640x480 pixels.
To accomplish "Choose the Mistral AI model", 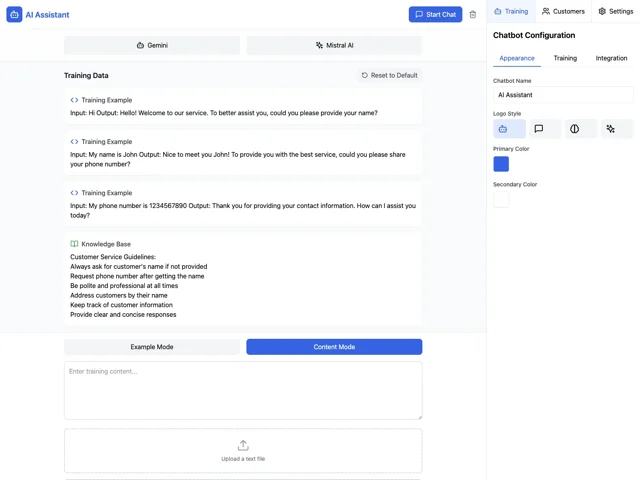I will tap(334, 45).
